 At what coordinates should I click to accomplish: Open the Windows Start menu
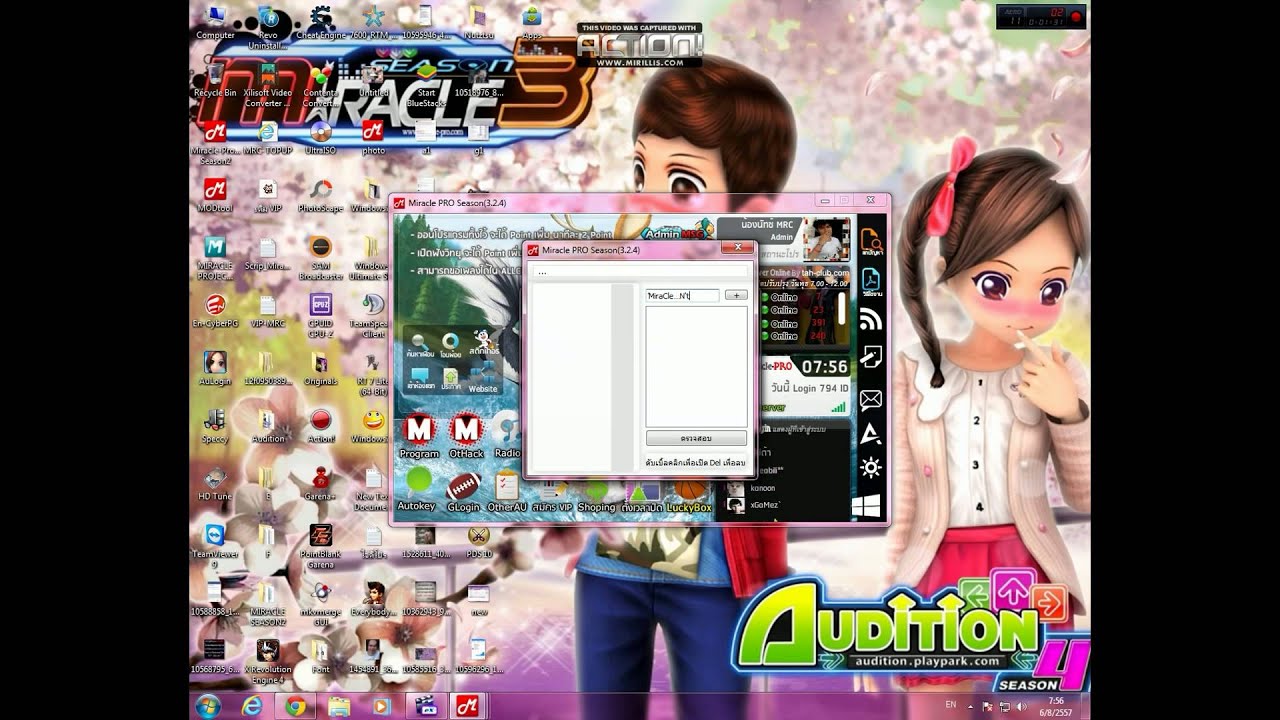[x=209, y=705]
